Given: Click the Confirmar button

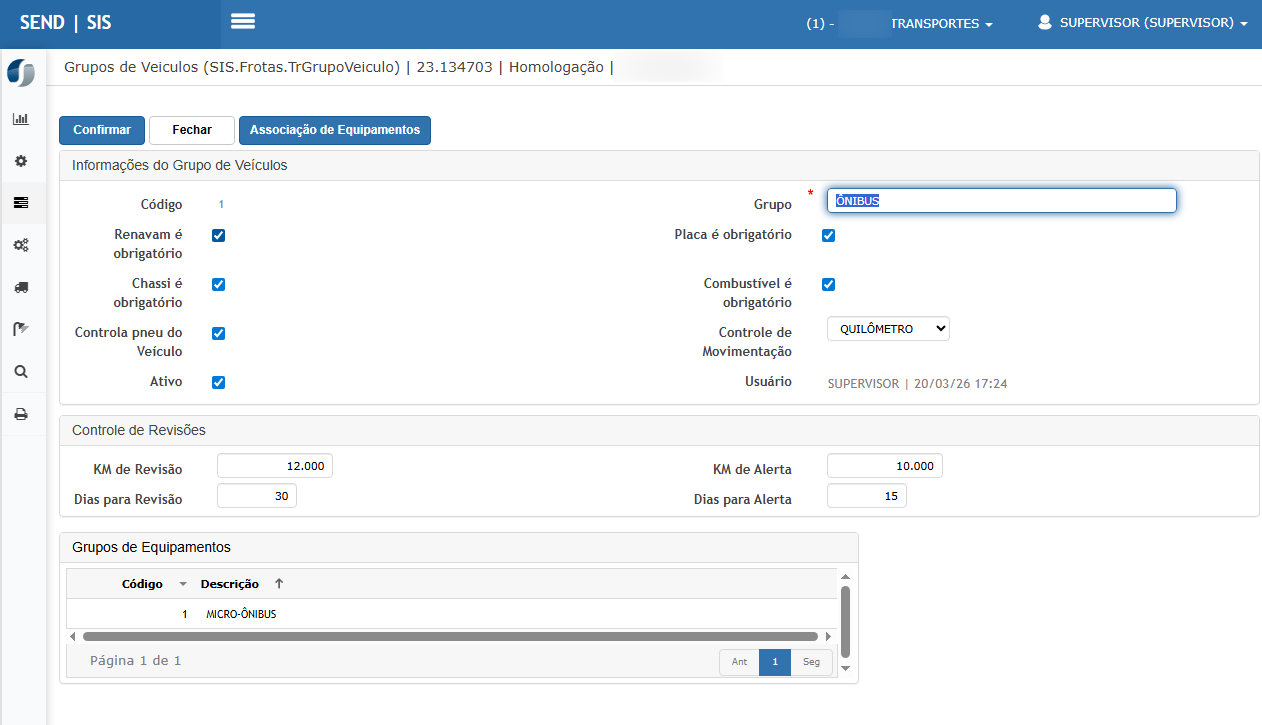Looking at the screenshot, I should 102,131.
